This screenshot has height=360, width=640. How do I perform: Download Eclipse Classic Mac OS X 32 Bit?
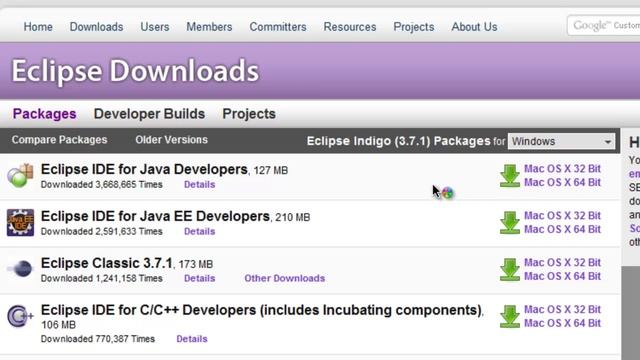coord(562,263)
